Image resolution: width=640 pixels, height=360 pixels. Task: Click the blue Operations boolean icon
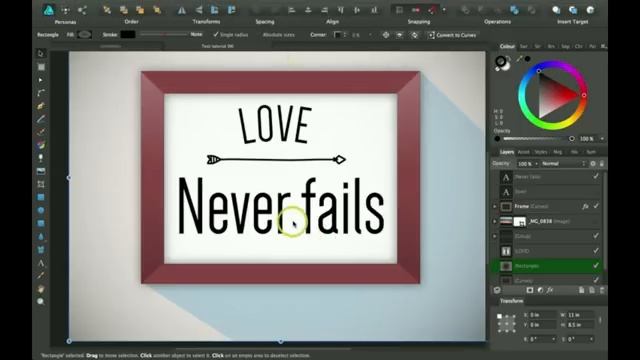(x=514, y=10)
